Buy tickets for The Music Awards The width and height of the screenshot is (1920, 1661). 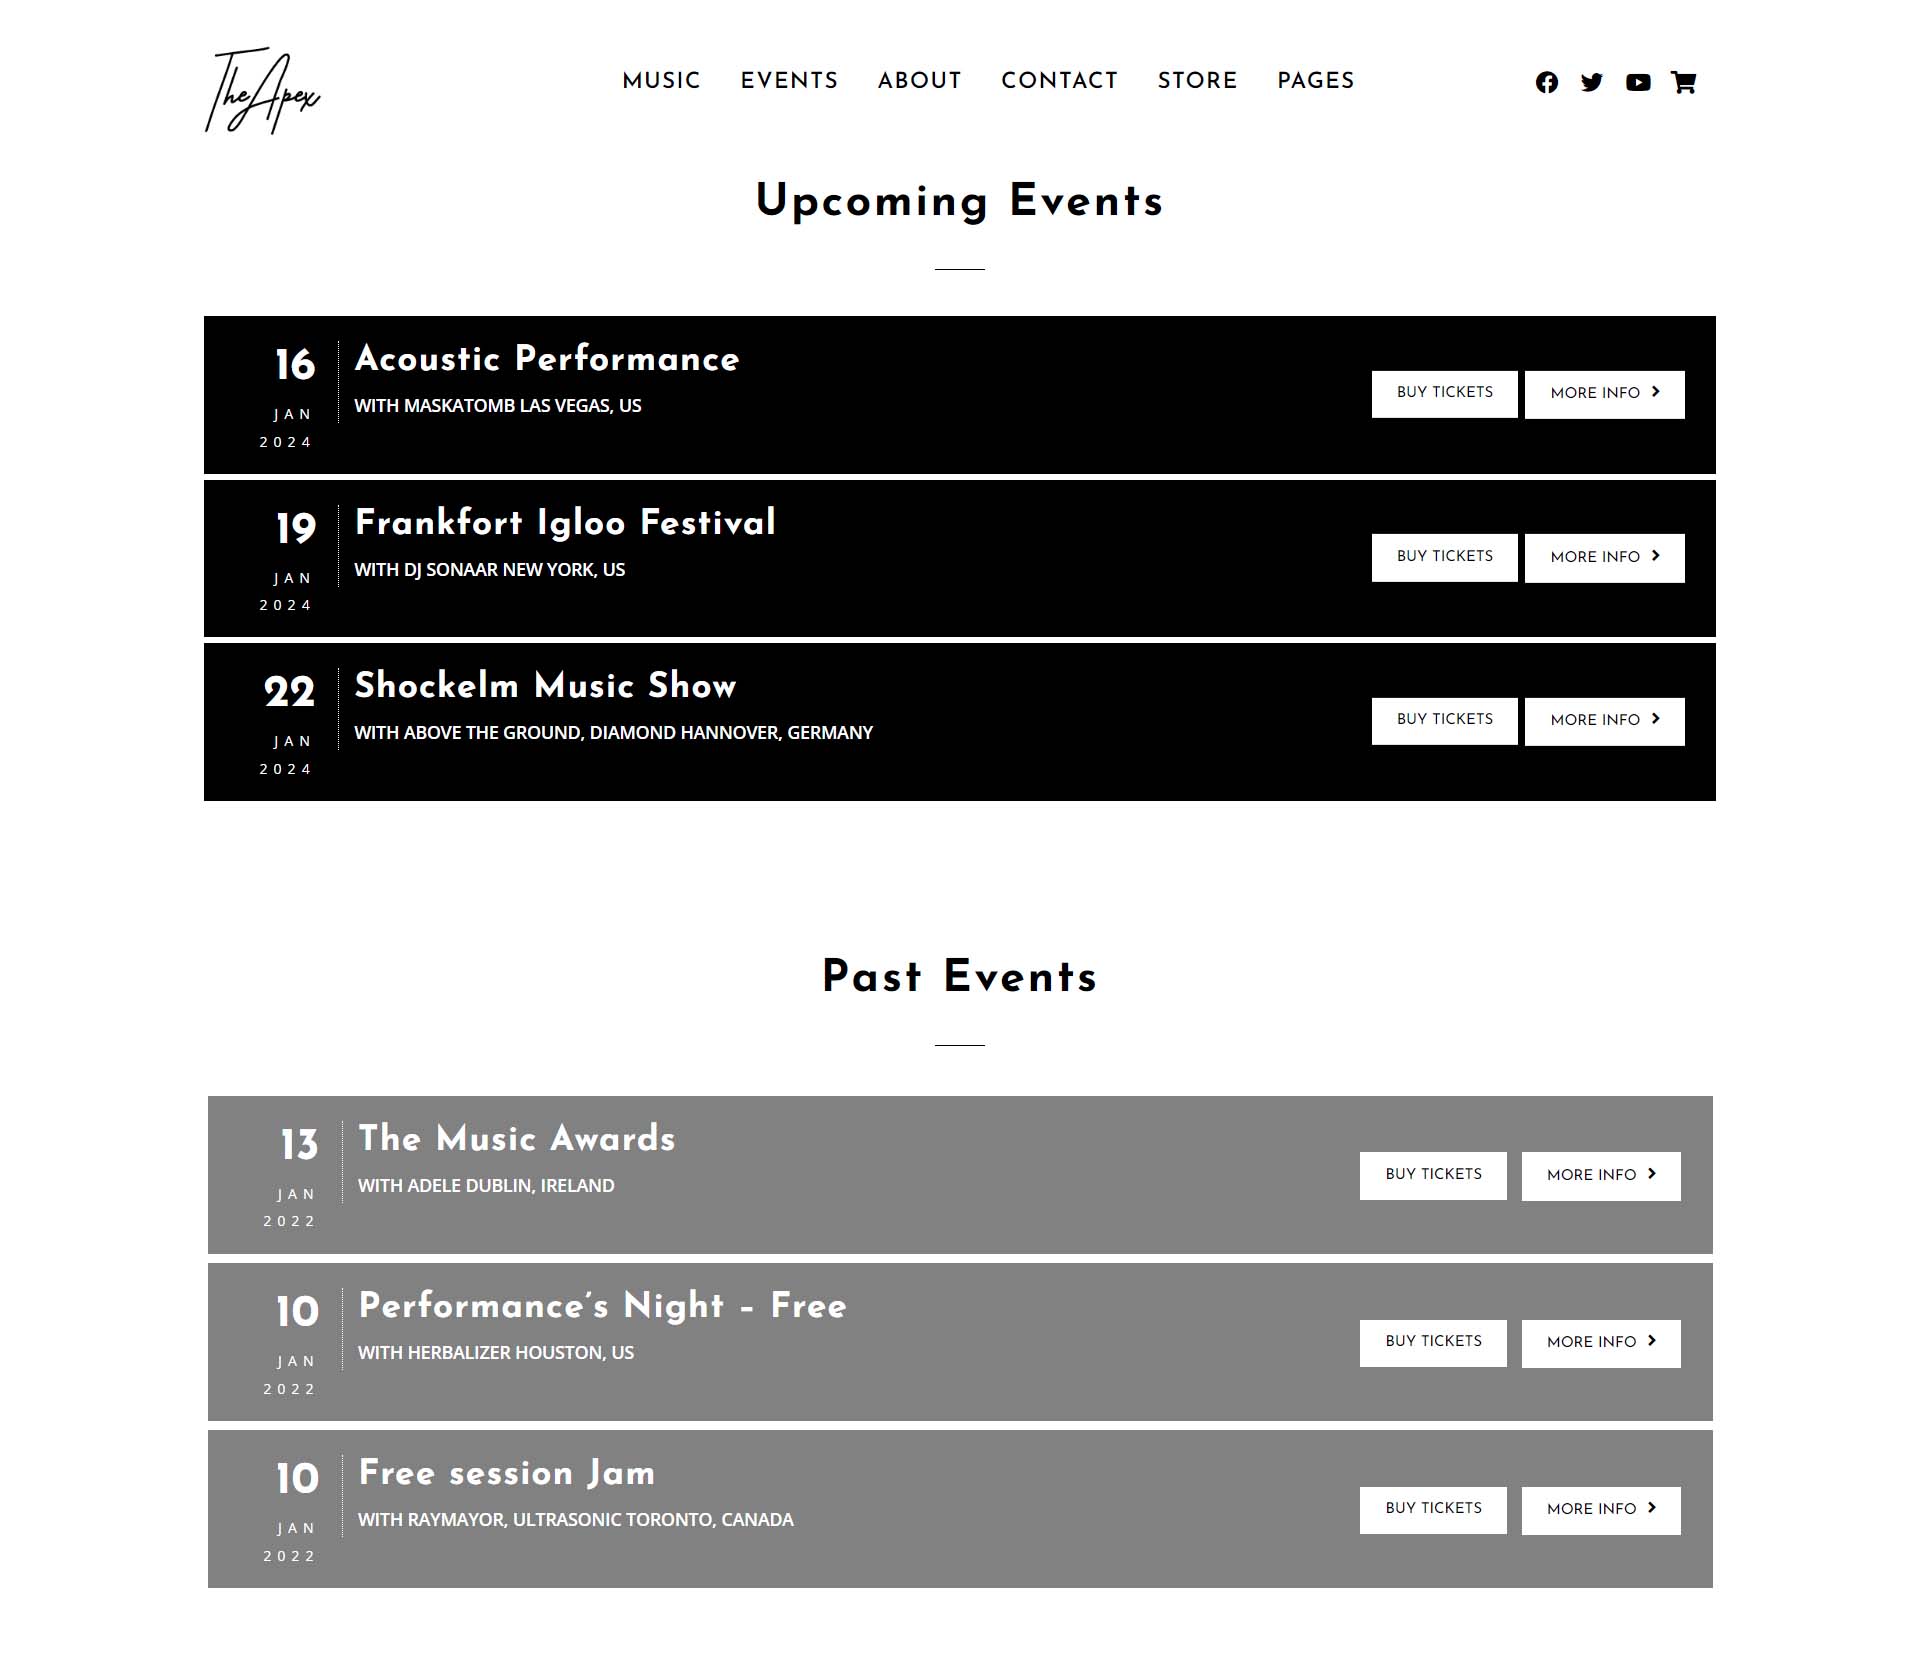coord(1432,1173)
